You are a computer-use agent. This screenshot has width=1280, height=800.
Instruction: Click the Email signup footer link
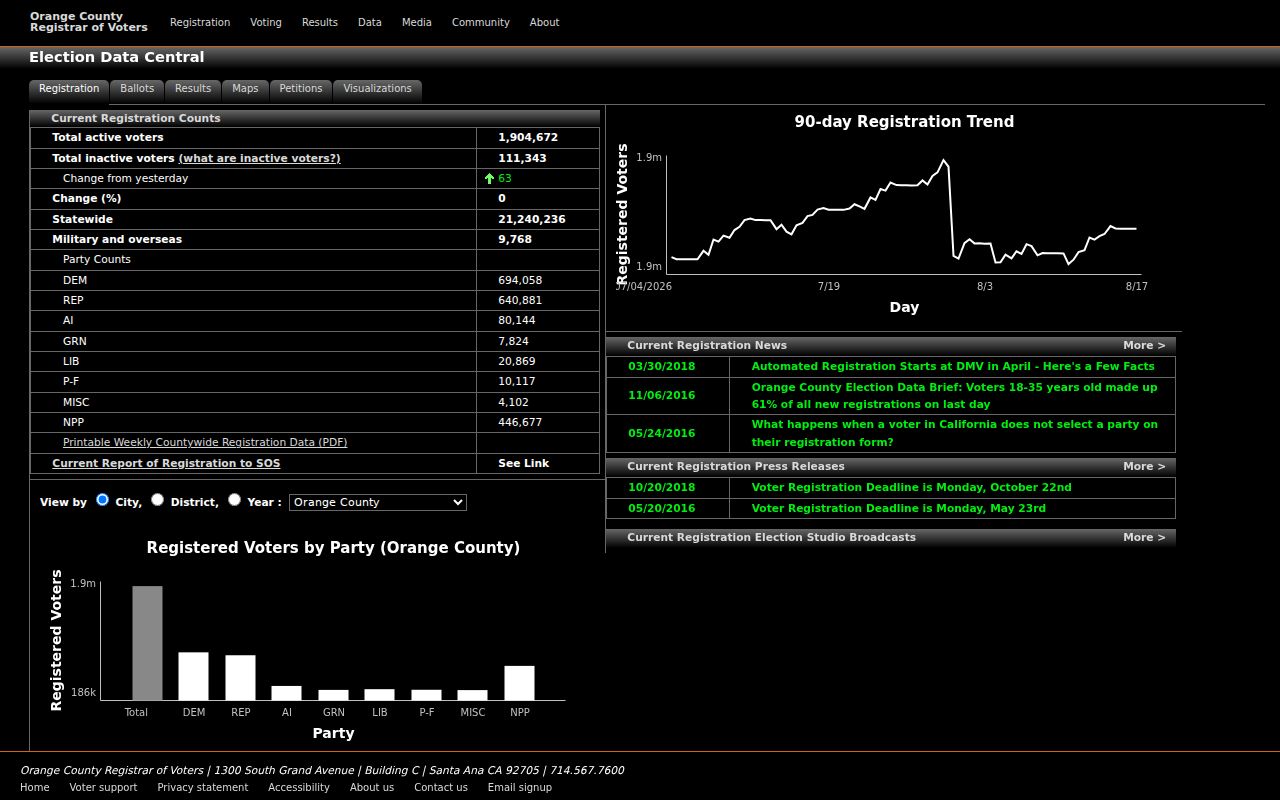coord(519,787)
